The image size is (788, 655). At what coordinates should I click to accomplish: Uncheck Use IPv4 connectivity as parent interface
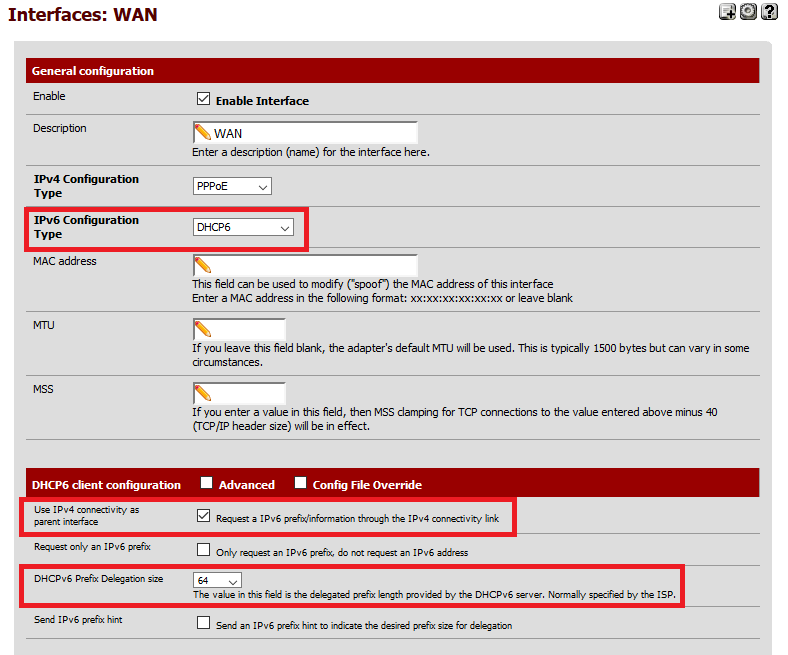(x=204, y=517)
